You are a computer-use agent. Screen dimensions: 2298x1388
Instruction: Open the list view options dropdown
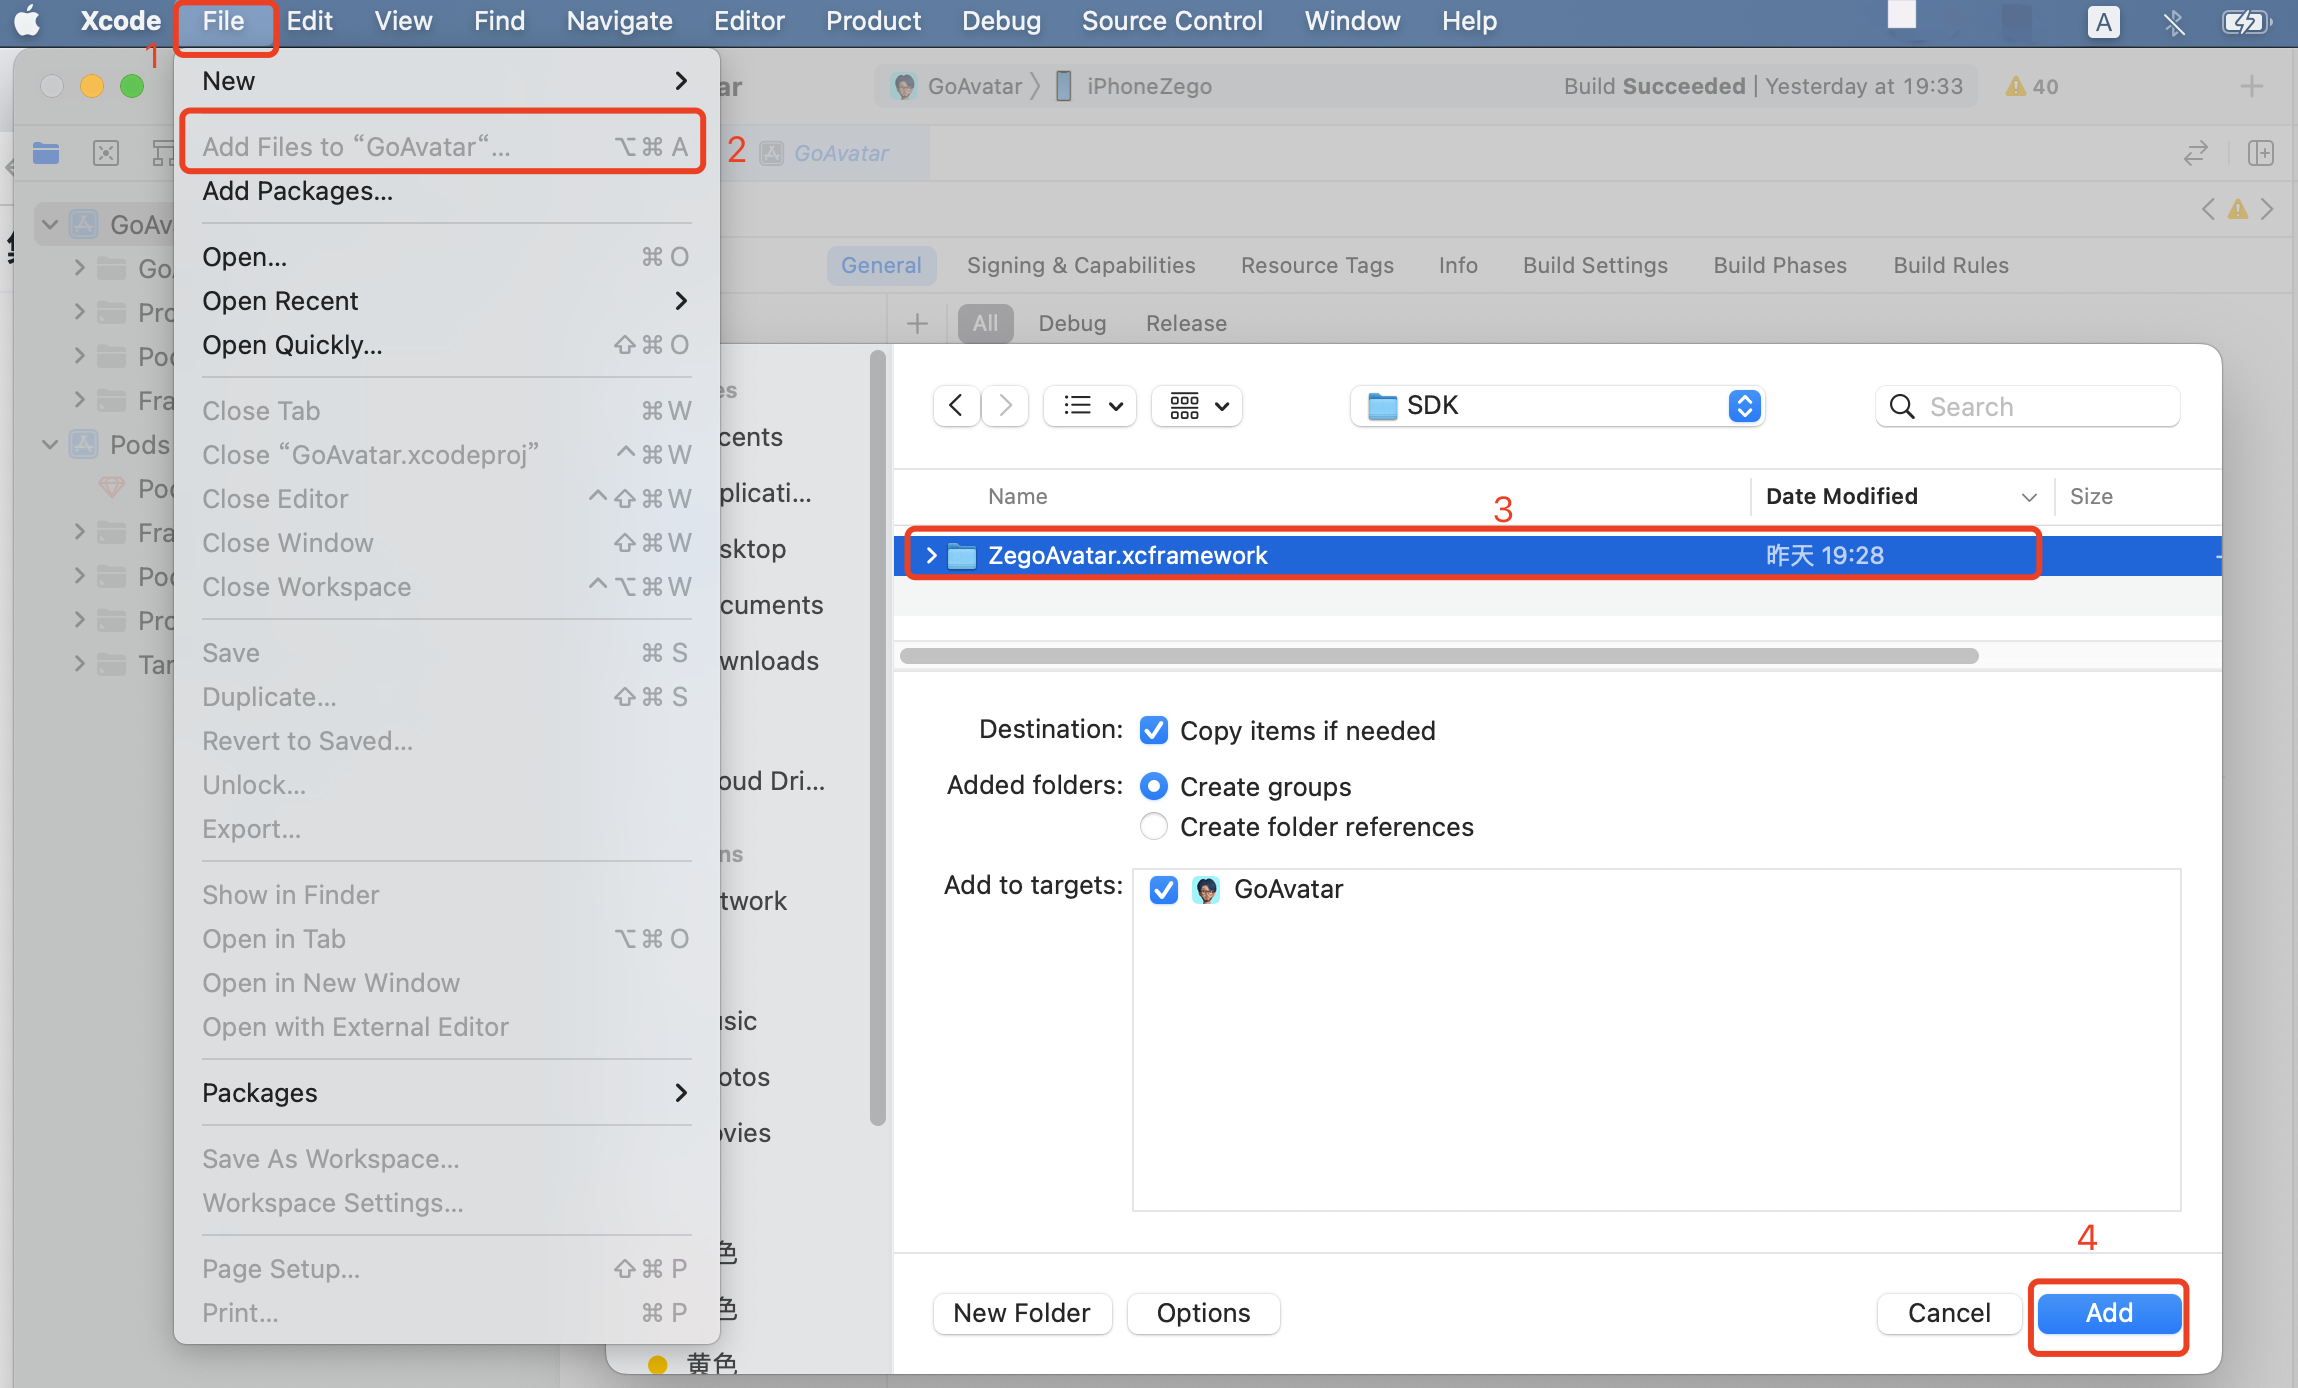[x=1090, y=406]
